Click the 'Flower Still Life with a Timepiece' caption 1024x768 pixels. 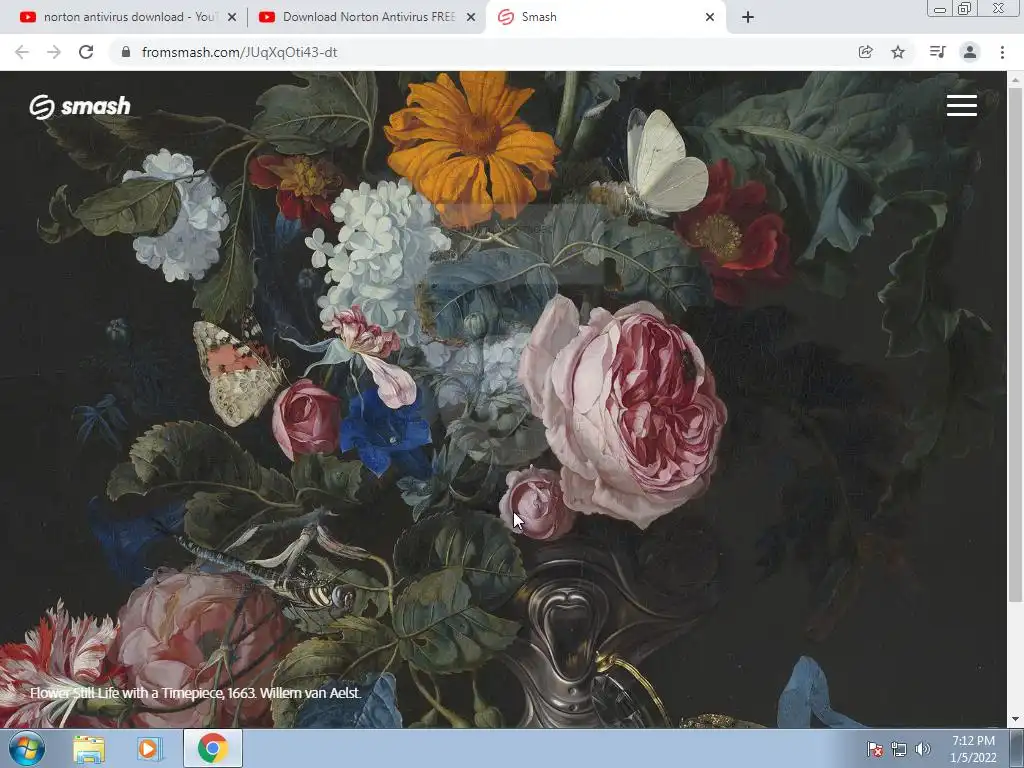tap(195, 693)
